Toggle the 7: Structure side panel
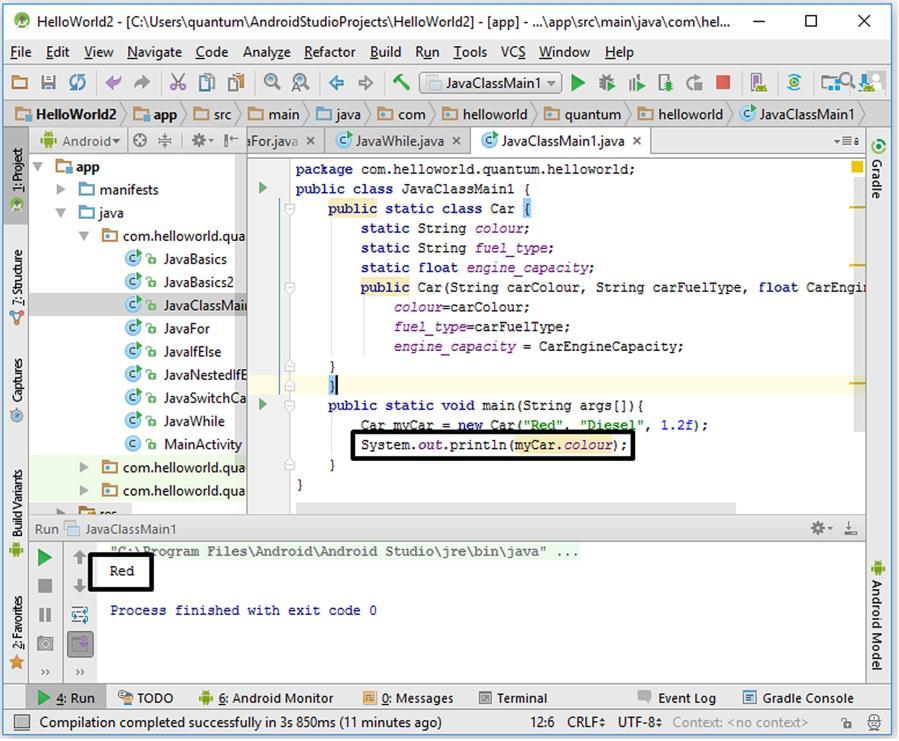This screenshot has width=899, height=741. click(x=17, y=287)
